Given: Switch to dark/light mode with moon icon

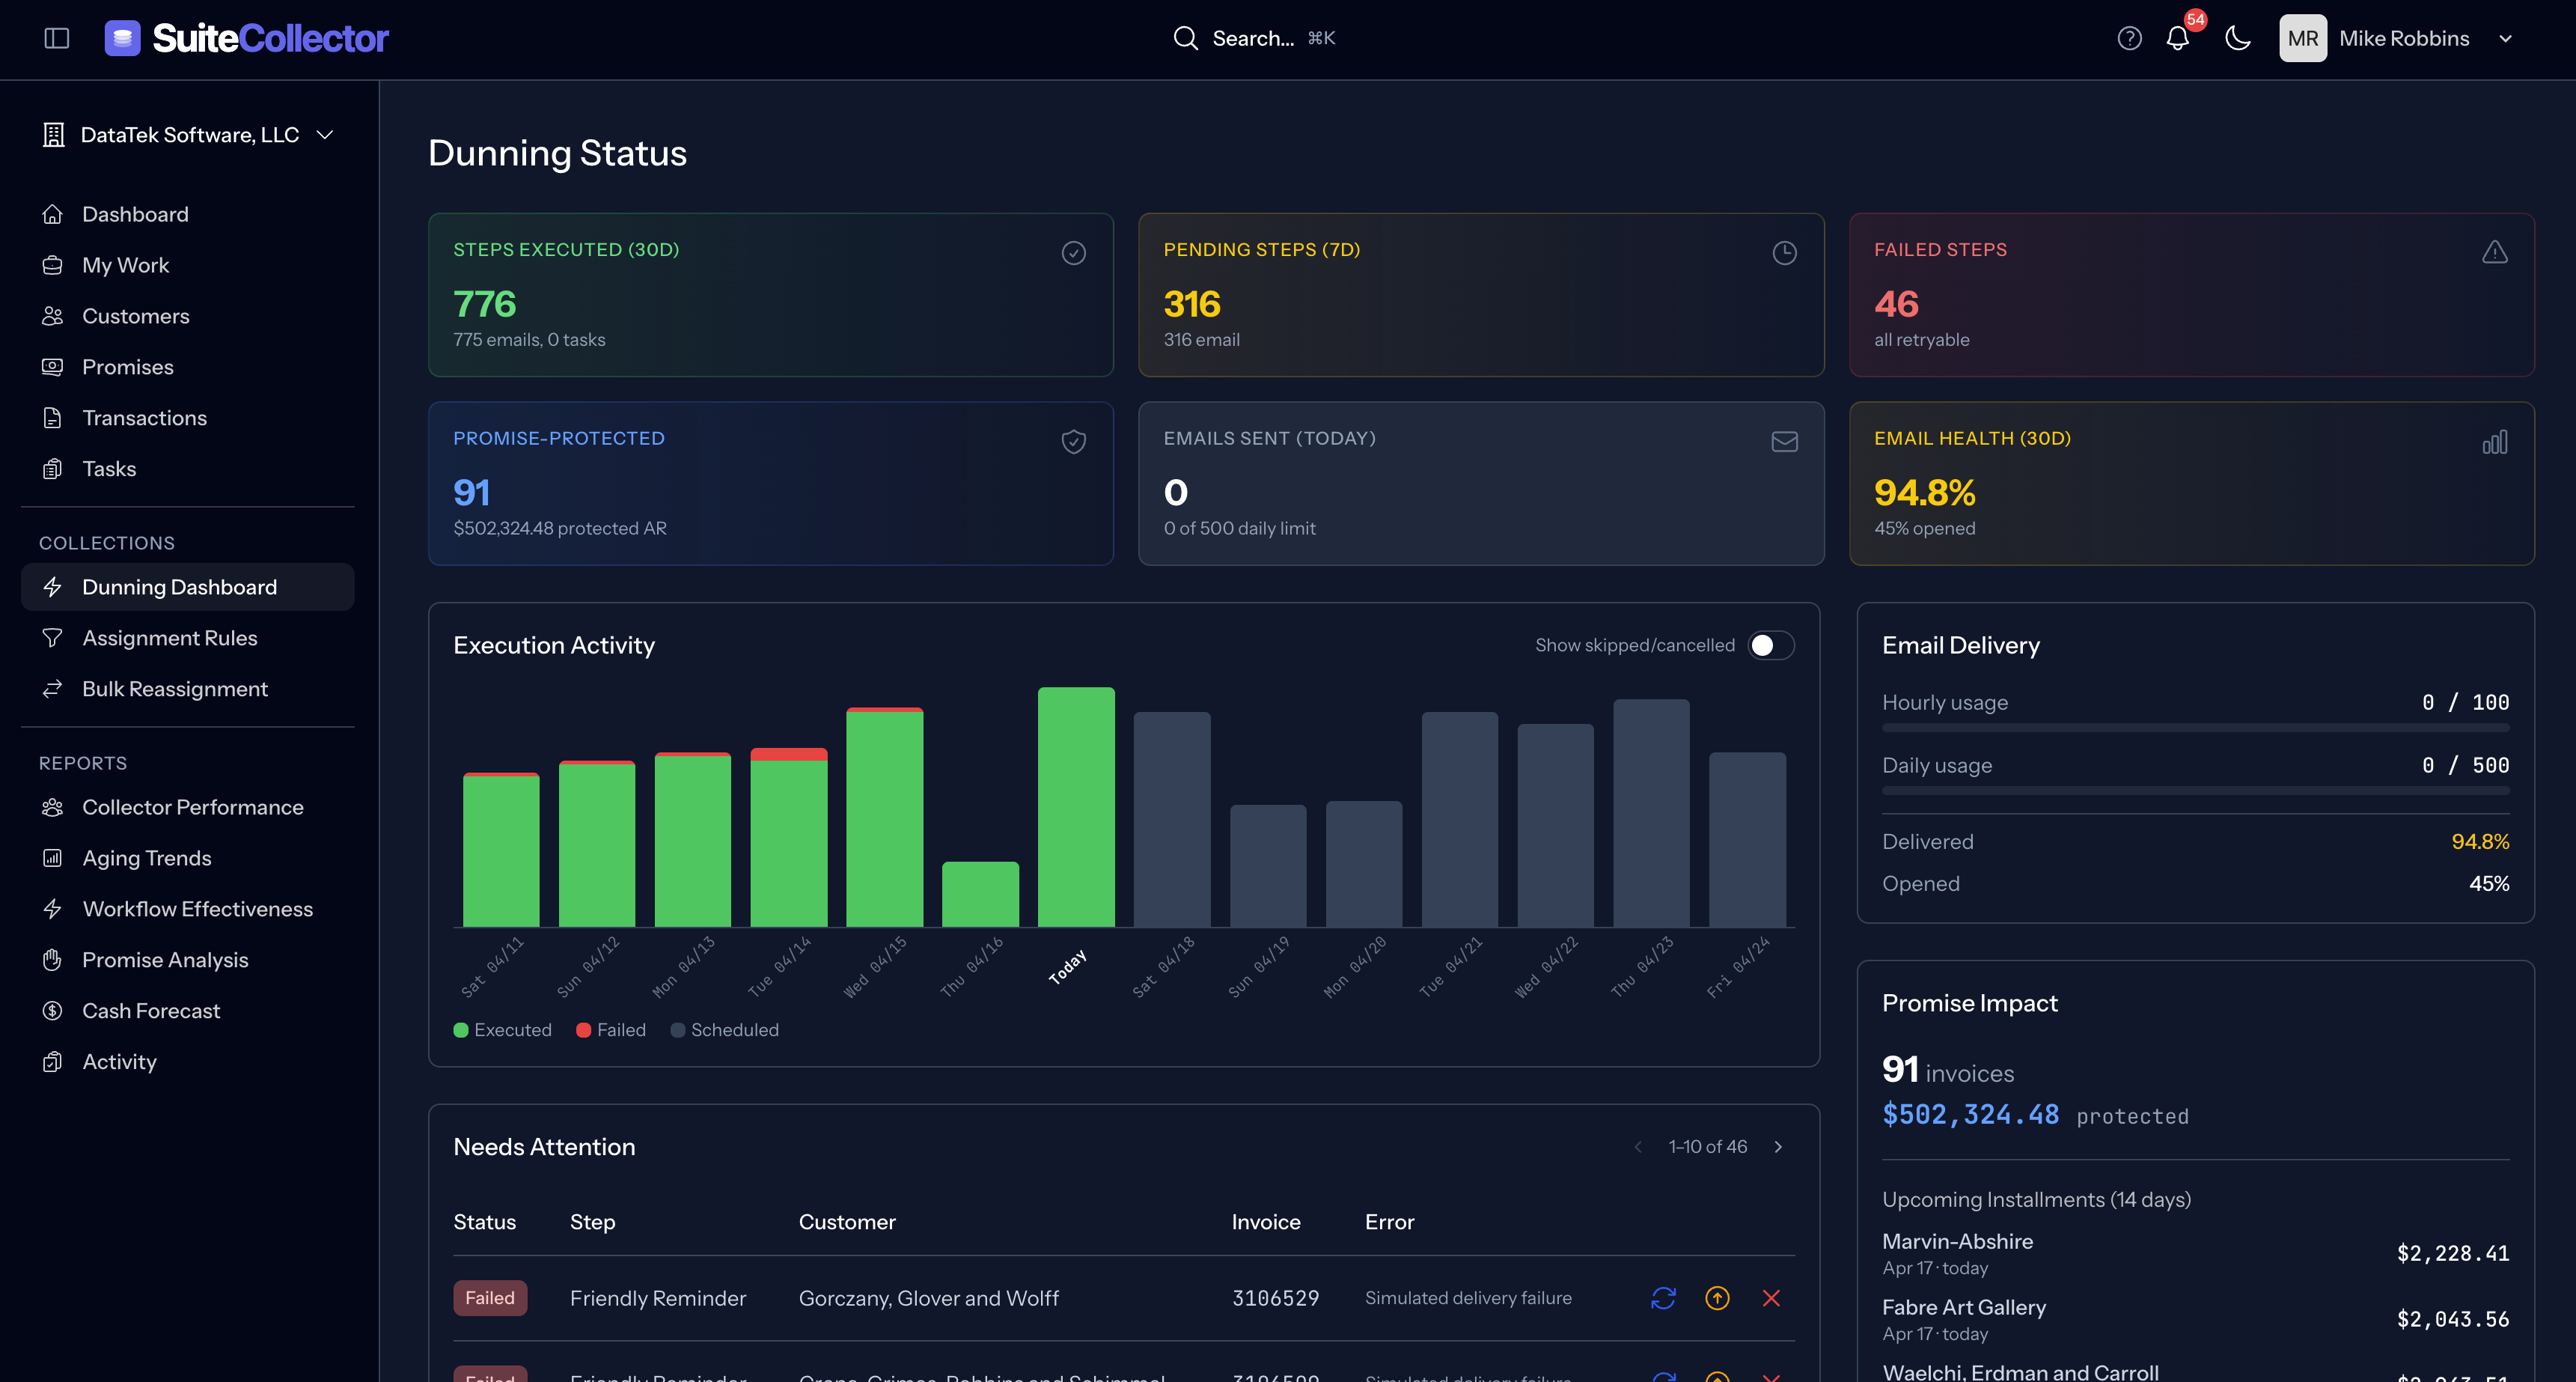Looking at the screenshot, I should click(2237, 38).
